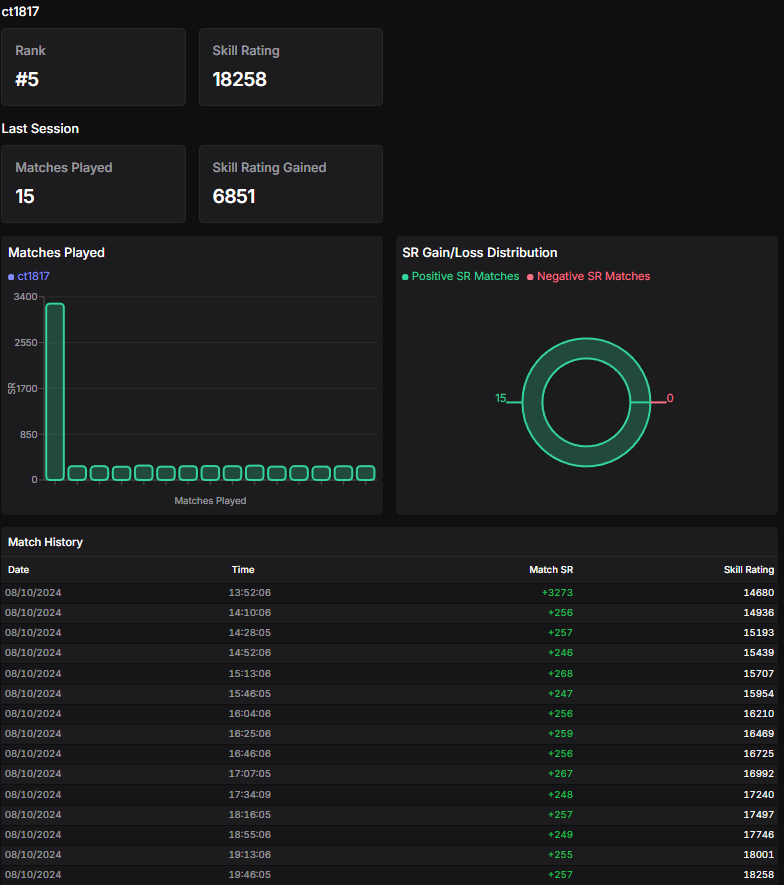Click the Matches Played x-axis label
The height and width of the screenshot is (885, 784).
pyautogui.click(x=210, y=501)
